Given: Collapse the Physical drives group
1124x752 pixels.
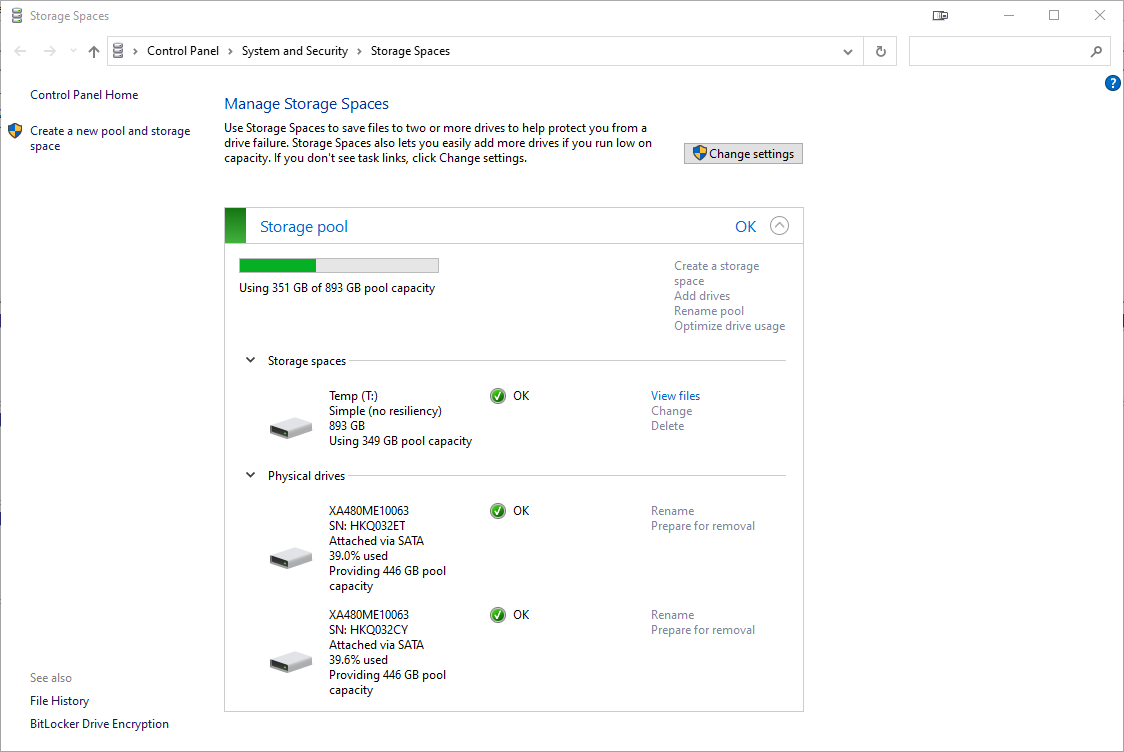Looking at the screenshot, I should click(x=250, y=475).
